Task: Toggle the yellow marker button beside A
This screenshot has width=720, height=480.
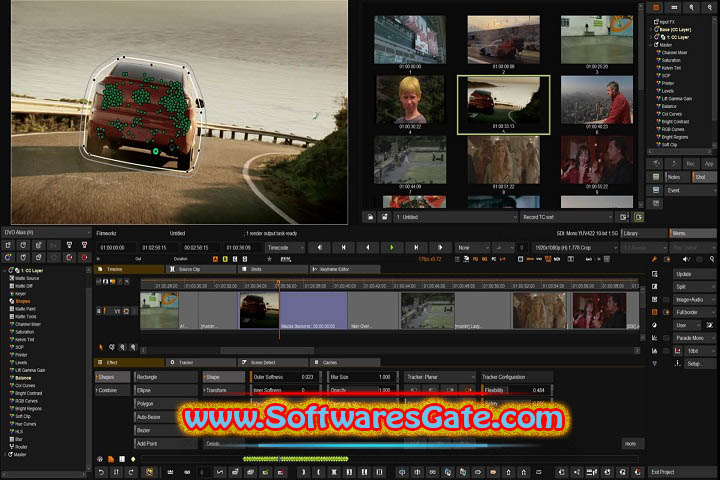Action: [225, 259]
